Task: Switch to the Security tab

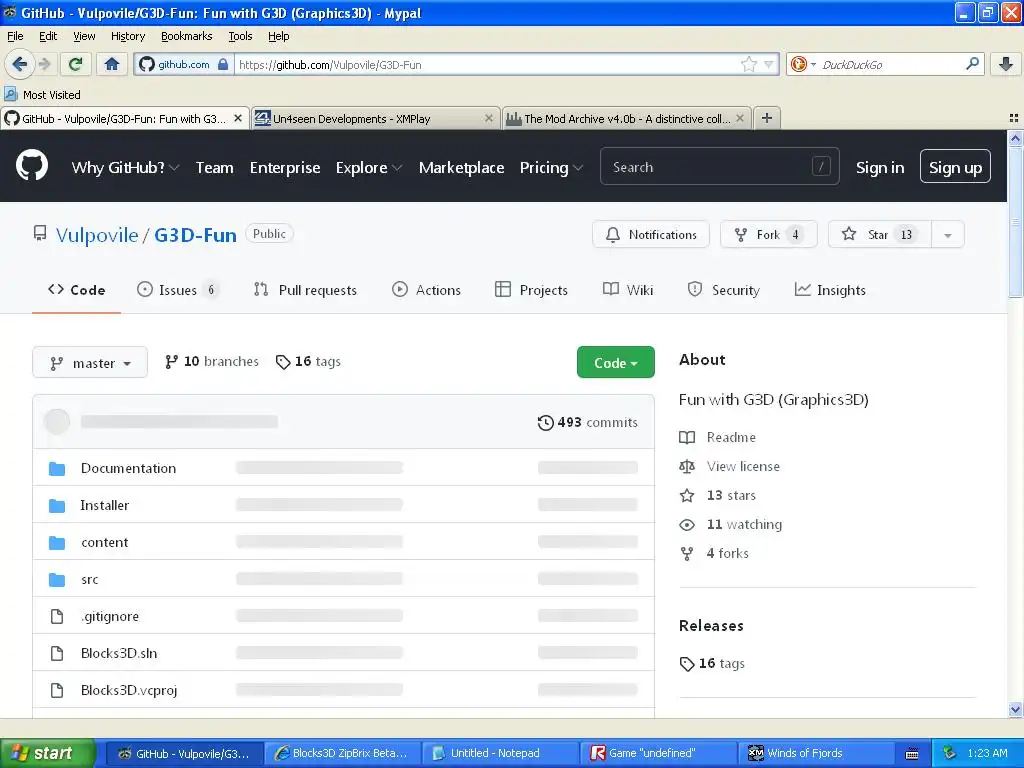Action: 724,290
